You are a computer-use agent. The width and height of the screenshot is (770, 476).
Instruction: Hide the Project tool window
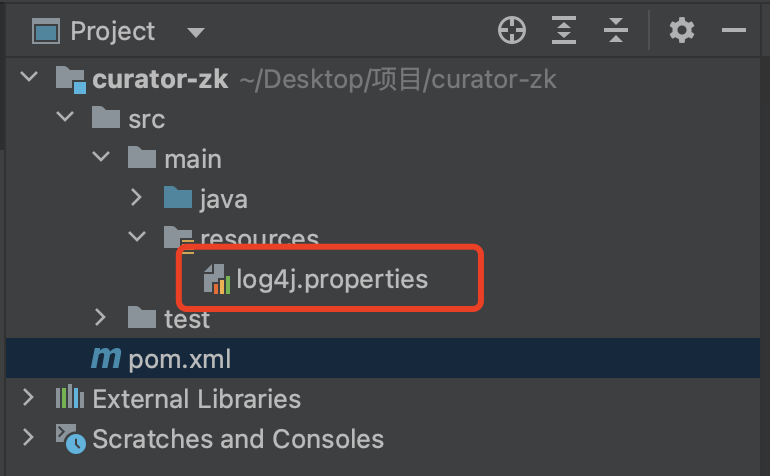[734, 31]
